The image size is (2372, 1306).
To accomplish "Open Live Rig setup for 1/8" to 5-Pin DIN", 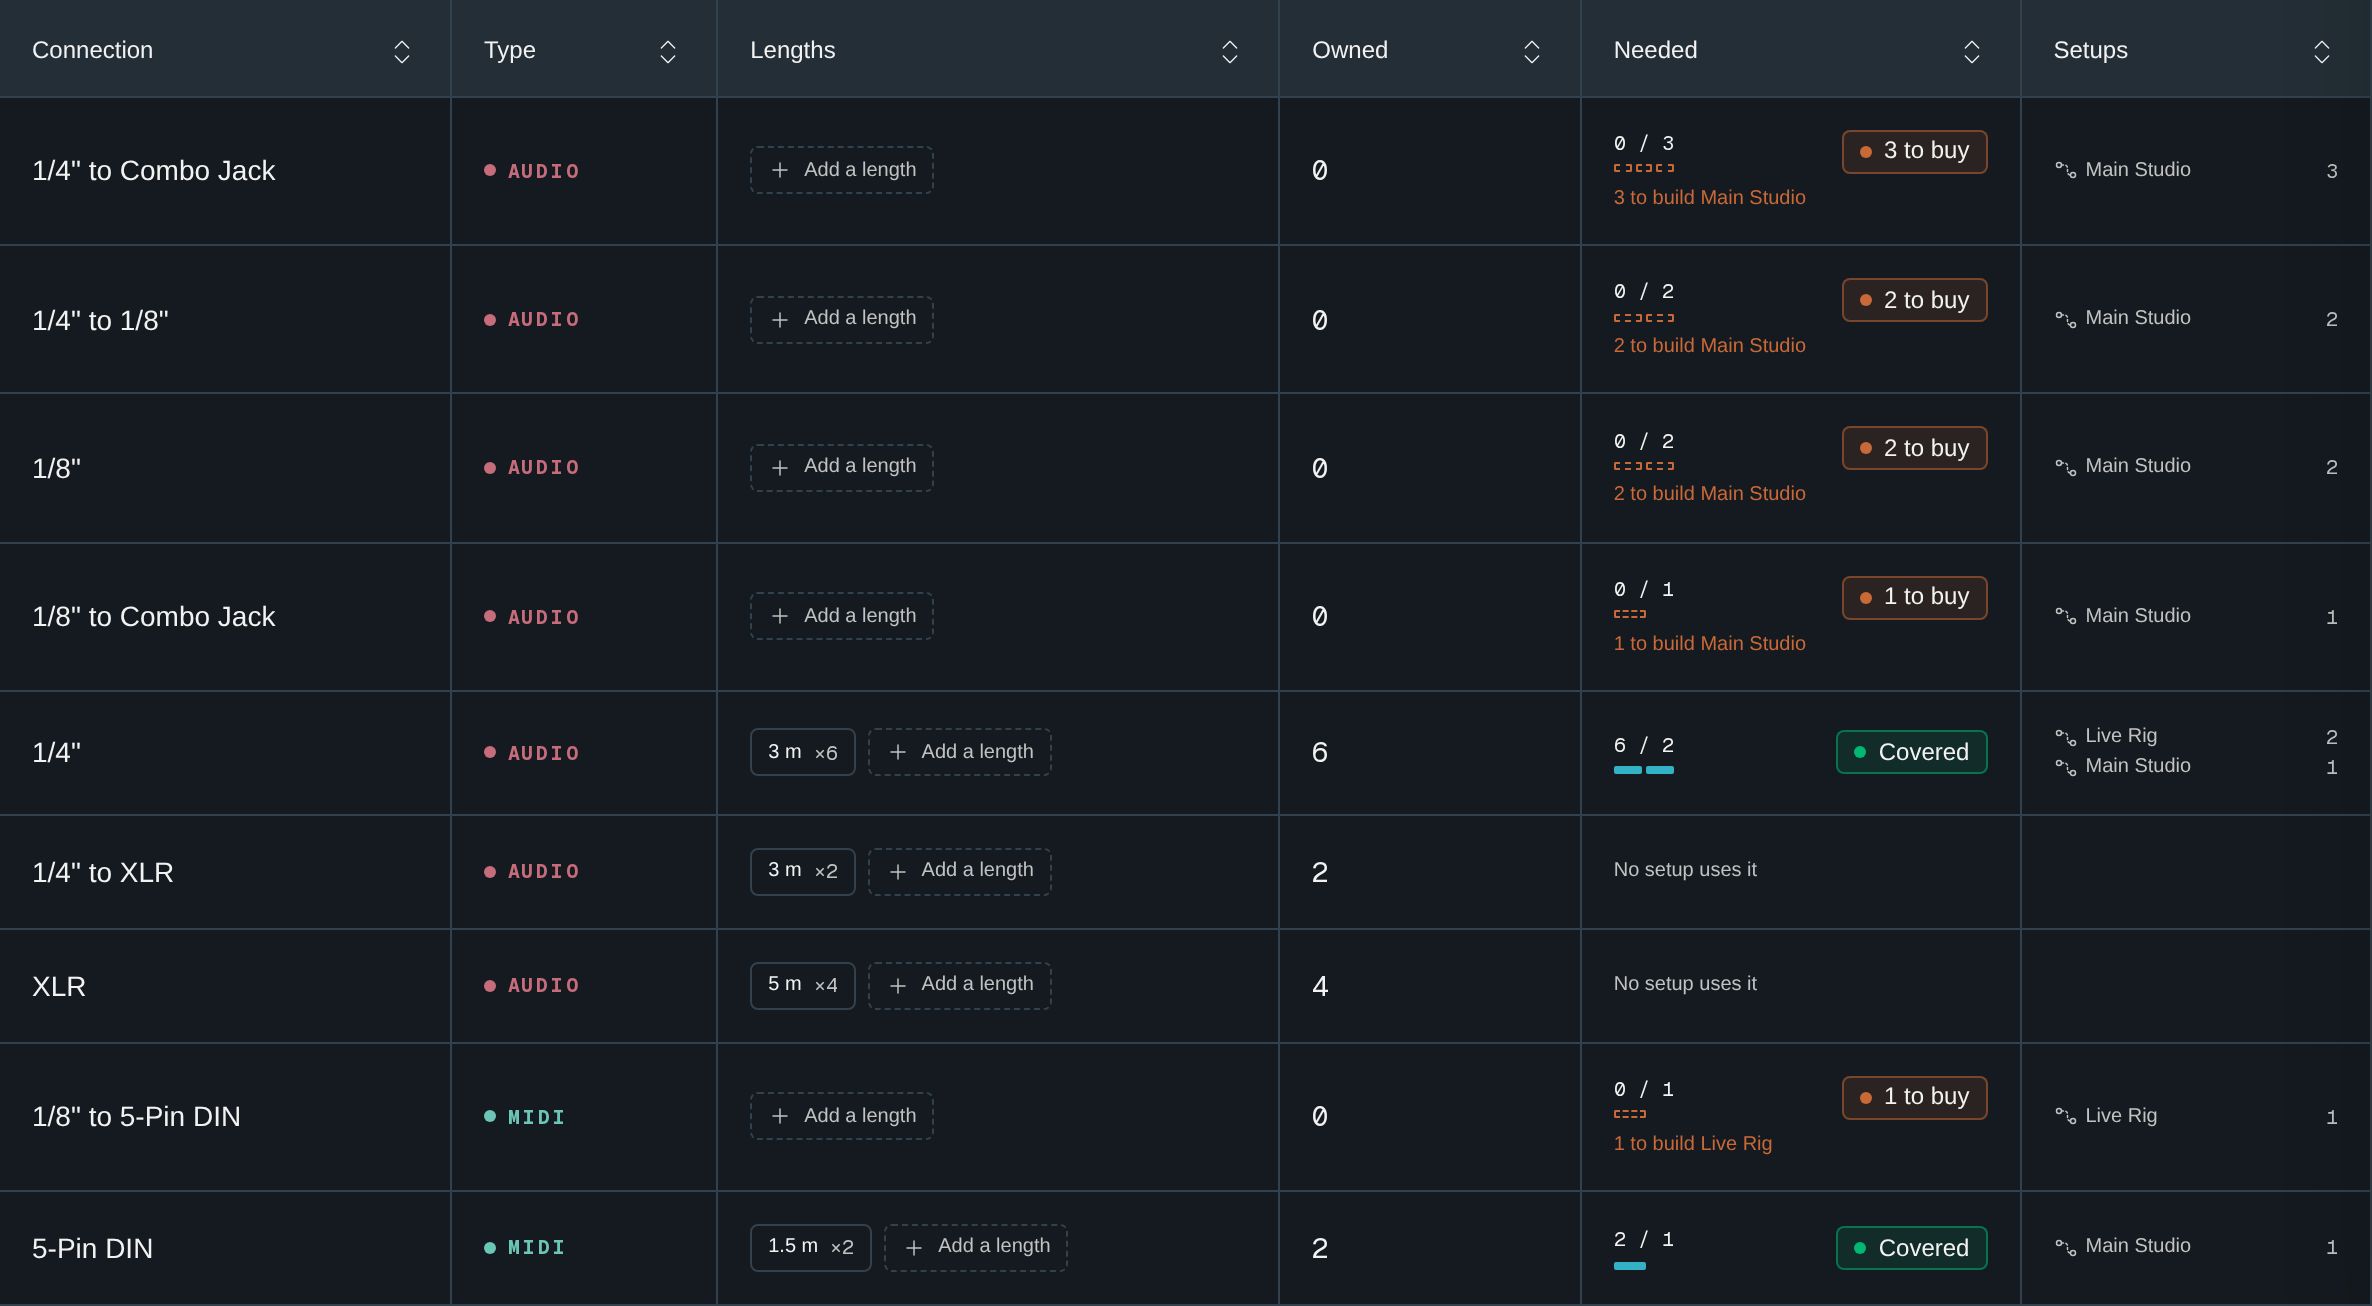I will click(x=2120, y=1116).
